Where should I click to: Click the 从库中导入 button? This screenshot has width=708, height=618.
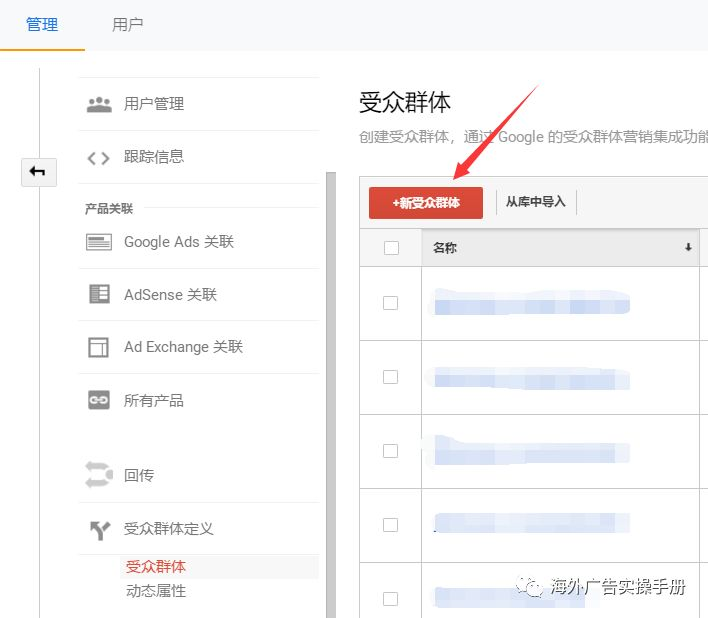coord(535,202)
